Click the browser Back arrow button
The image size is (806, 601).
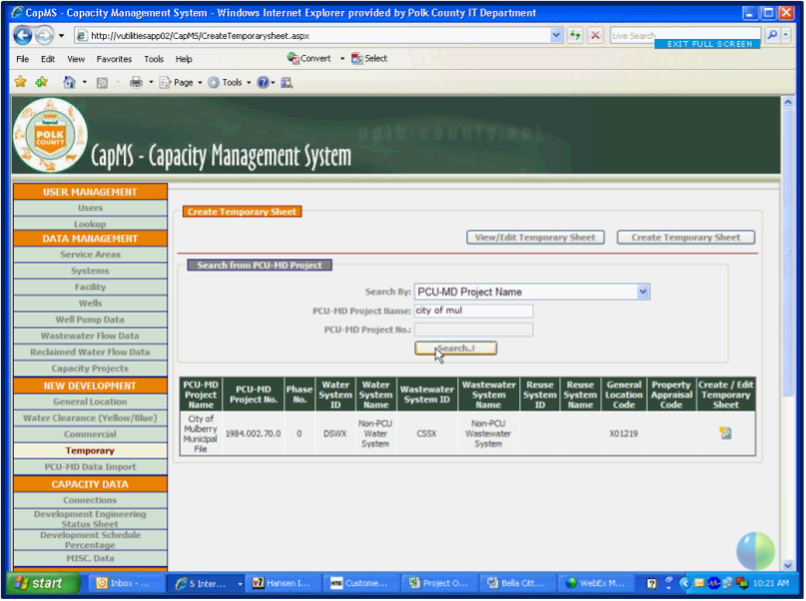point(22,35)
